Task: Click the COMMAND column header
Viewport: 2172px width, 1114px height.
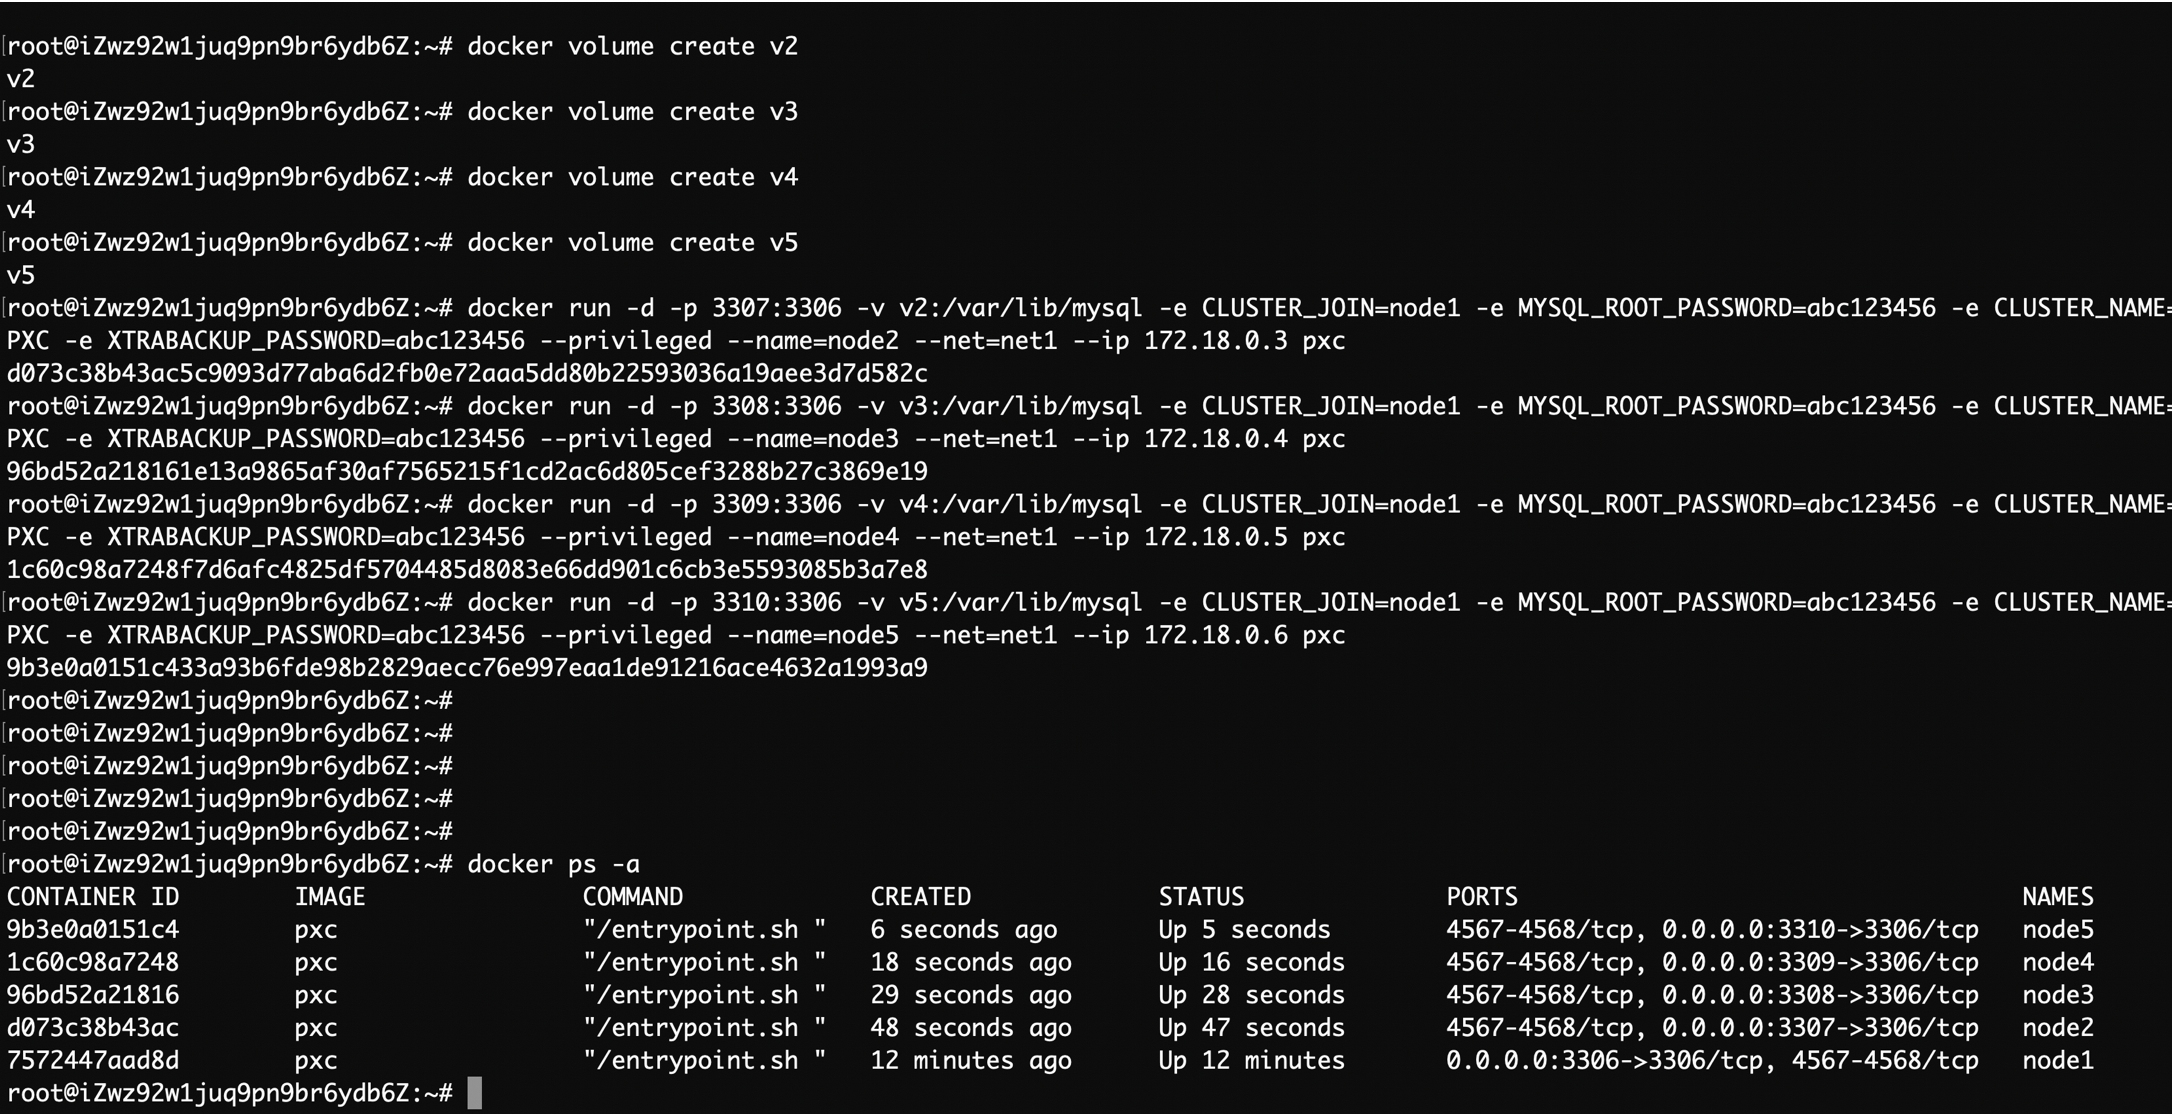Action: coord(633,896)
